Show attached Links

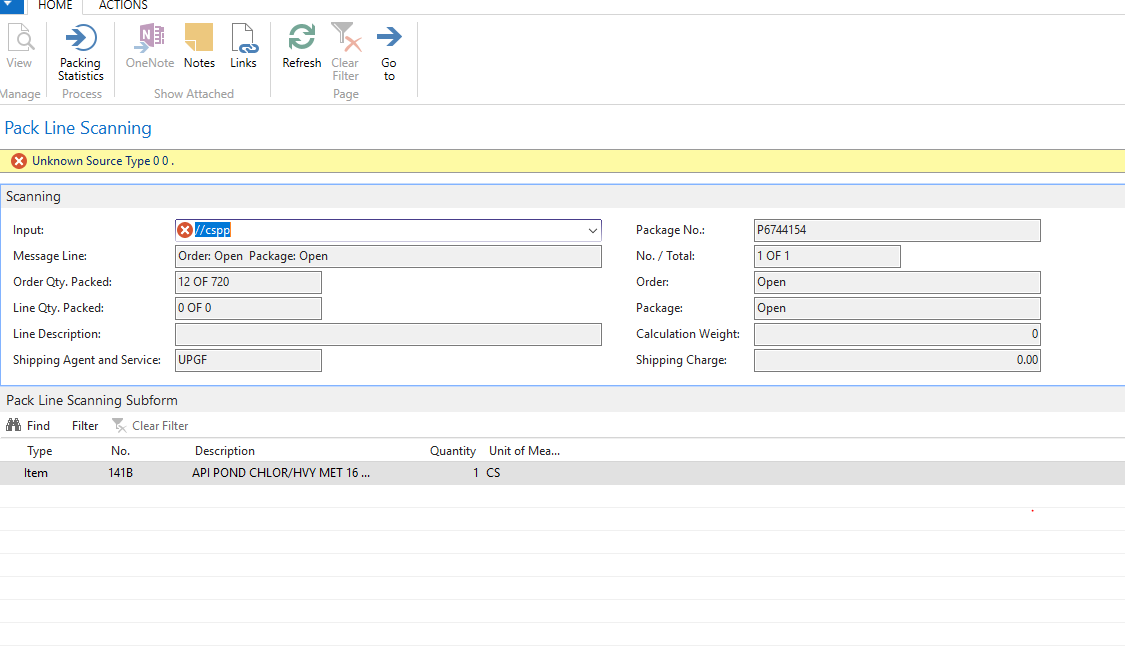point(243,47)
